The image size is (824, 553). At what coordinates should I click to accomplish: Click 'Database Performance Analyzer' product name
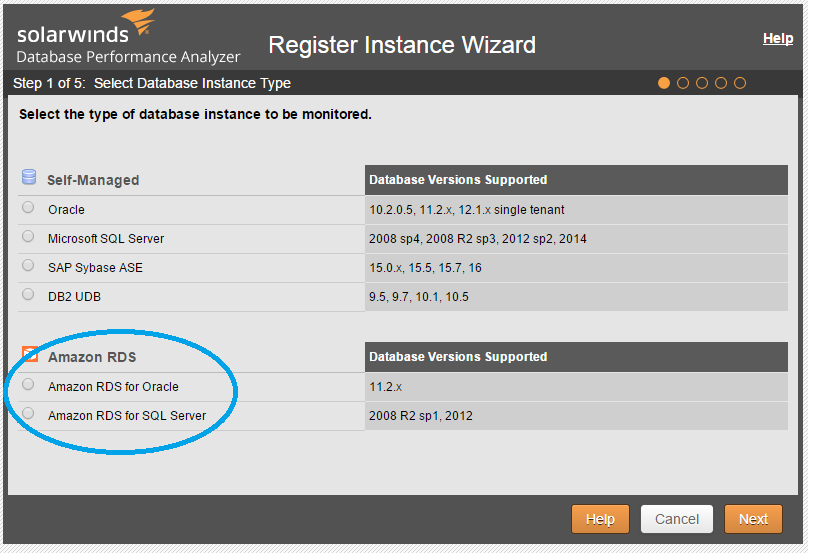(128, 57)
